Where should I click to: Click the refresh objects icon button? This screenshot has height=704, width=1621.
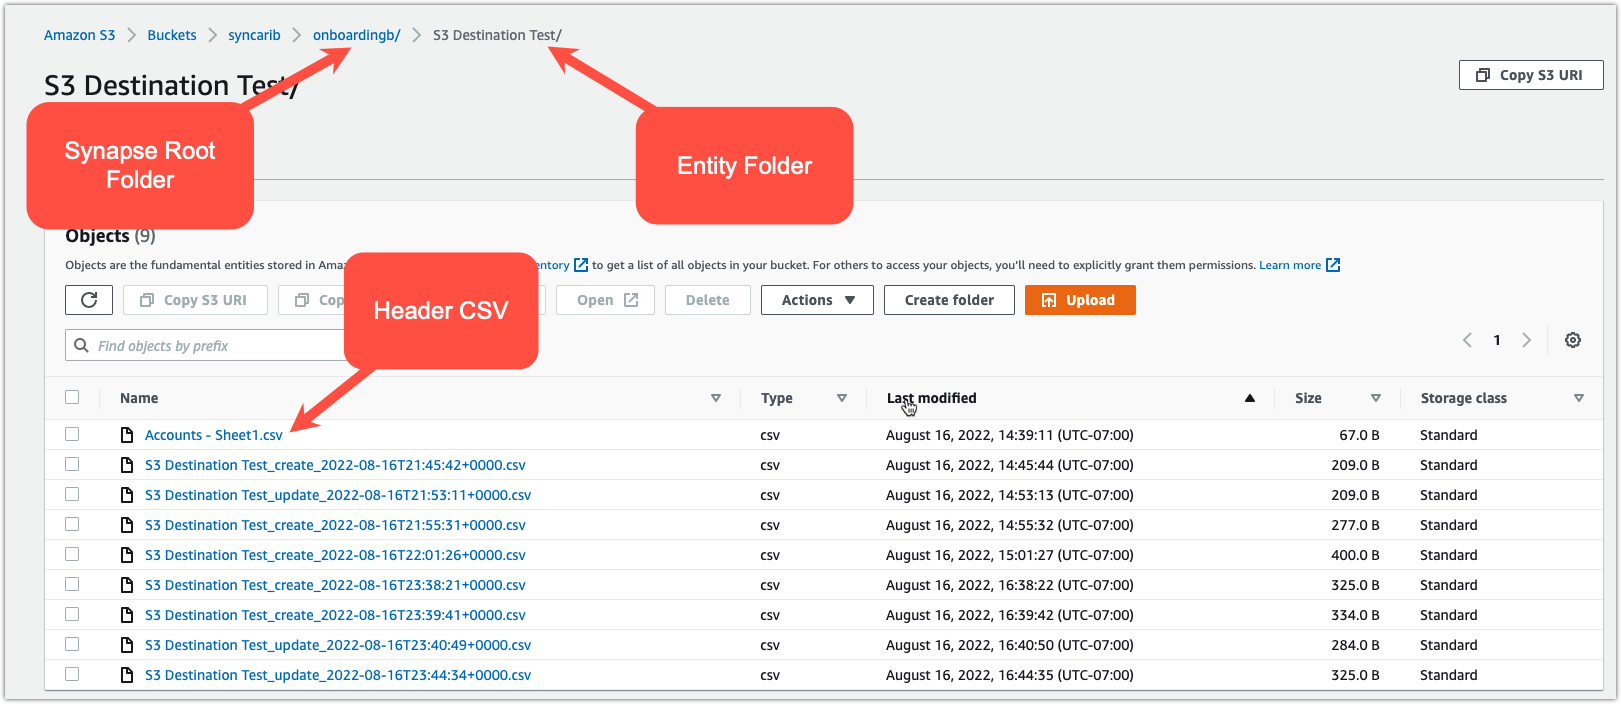(89, 300)
